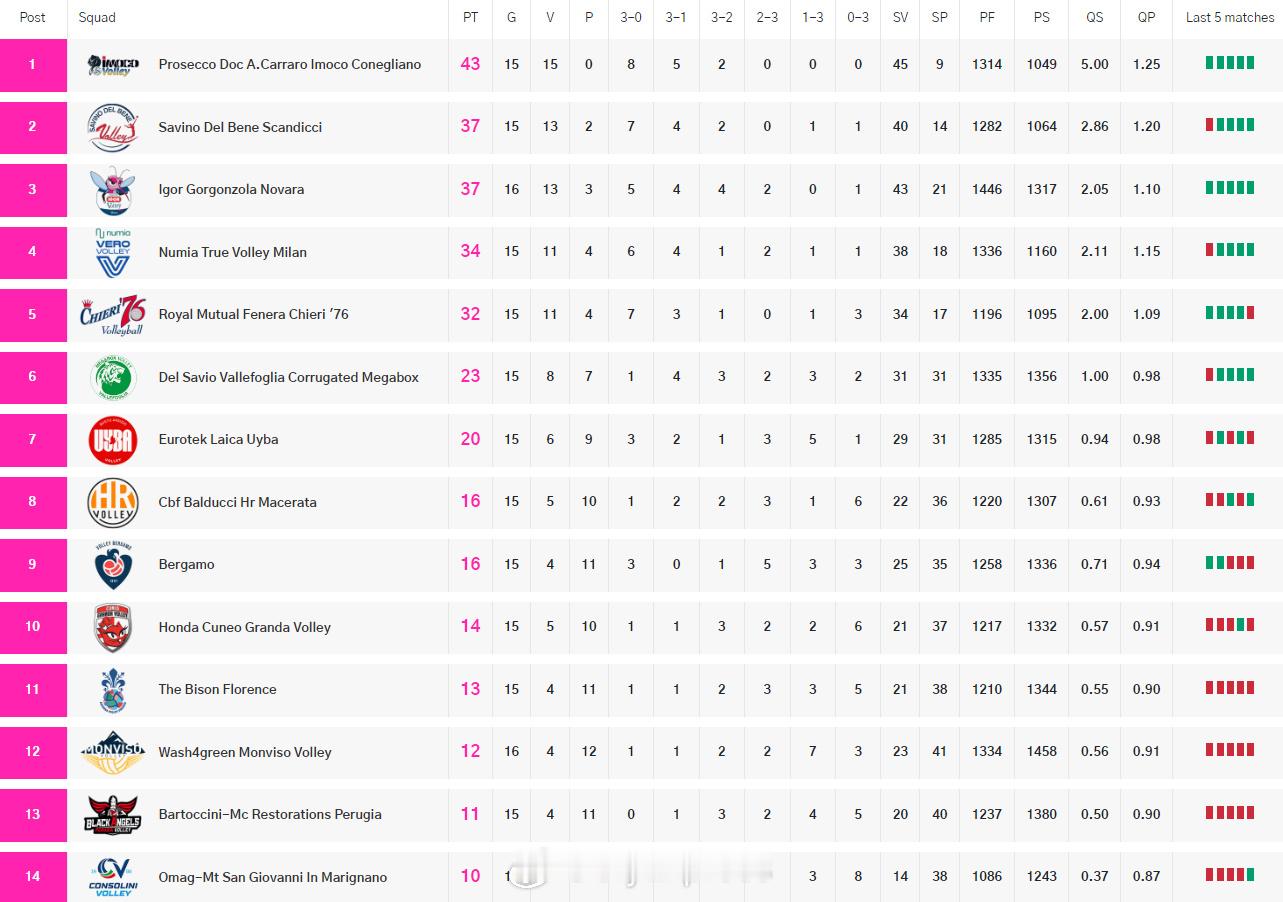Click the pink position 7 cell
The height and width of the screenshot is (902, 1283).
33,440
